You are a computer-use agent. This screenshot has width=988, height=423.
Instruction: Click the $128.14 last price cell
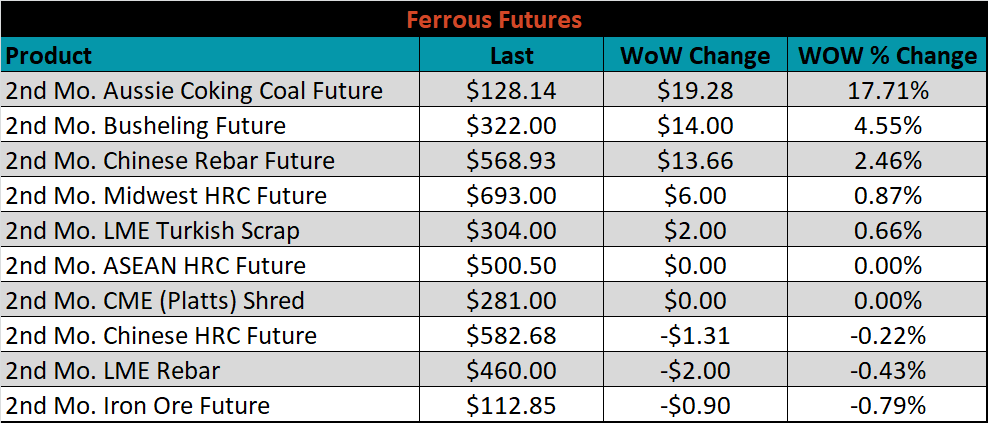(x=512, y=90)
